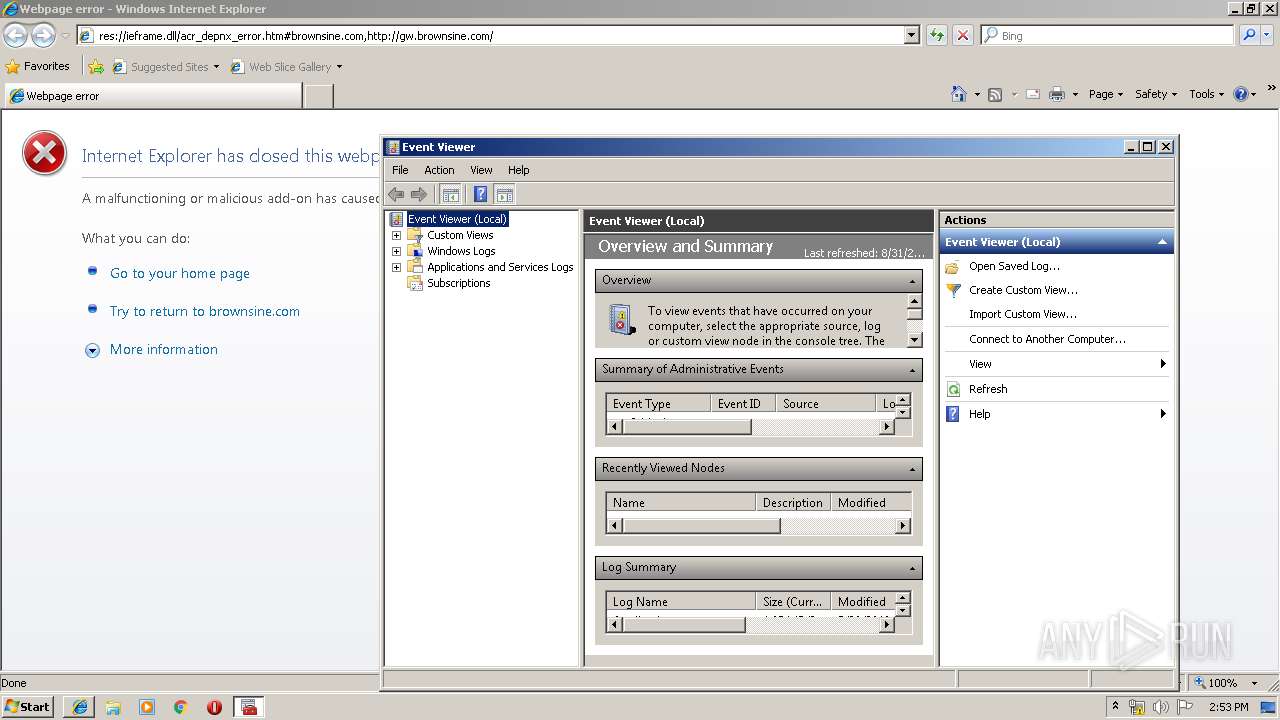The width and height of the screenshot is (1280, 720).
Task: Click the Help book icon in Event Viewer toolbar
Action: [x=480, y=194]
